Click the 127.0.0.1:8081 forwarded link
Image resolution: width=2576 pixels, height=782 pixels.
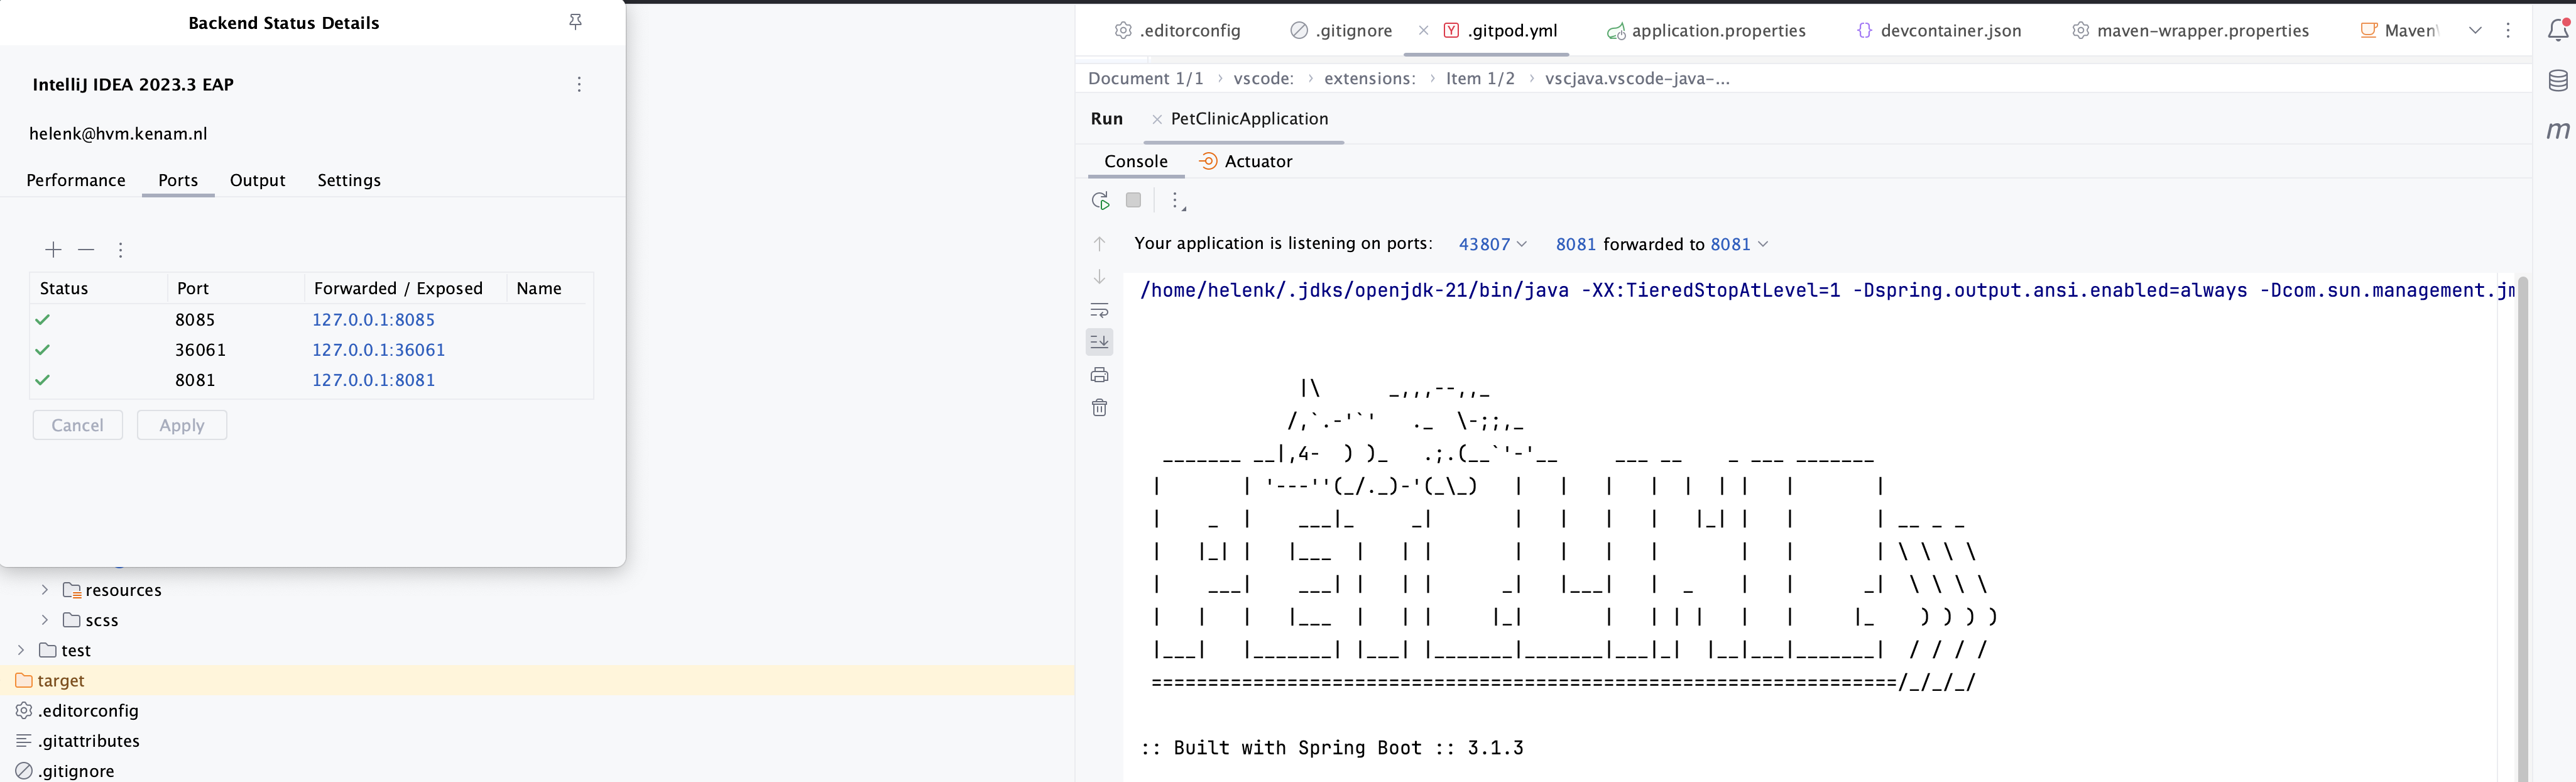[x=373, y=380]
